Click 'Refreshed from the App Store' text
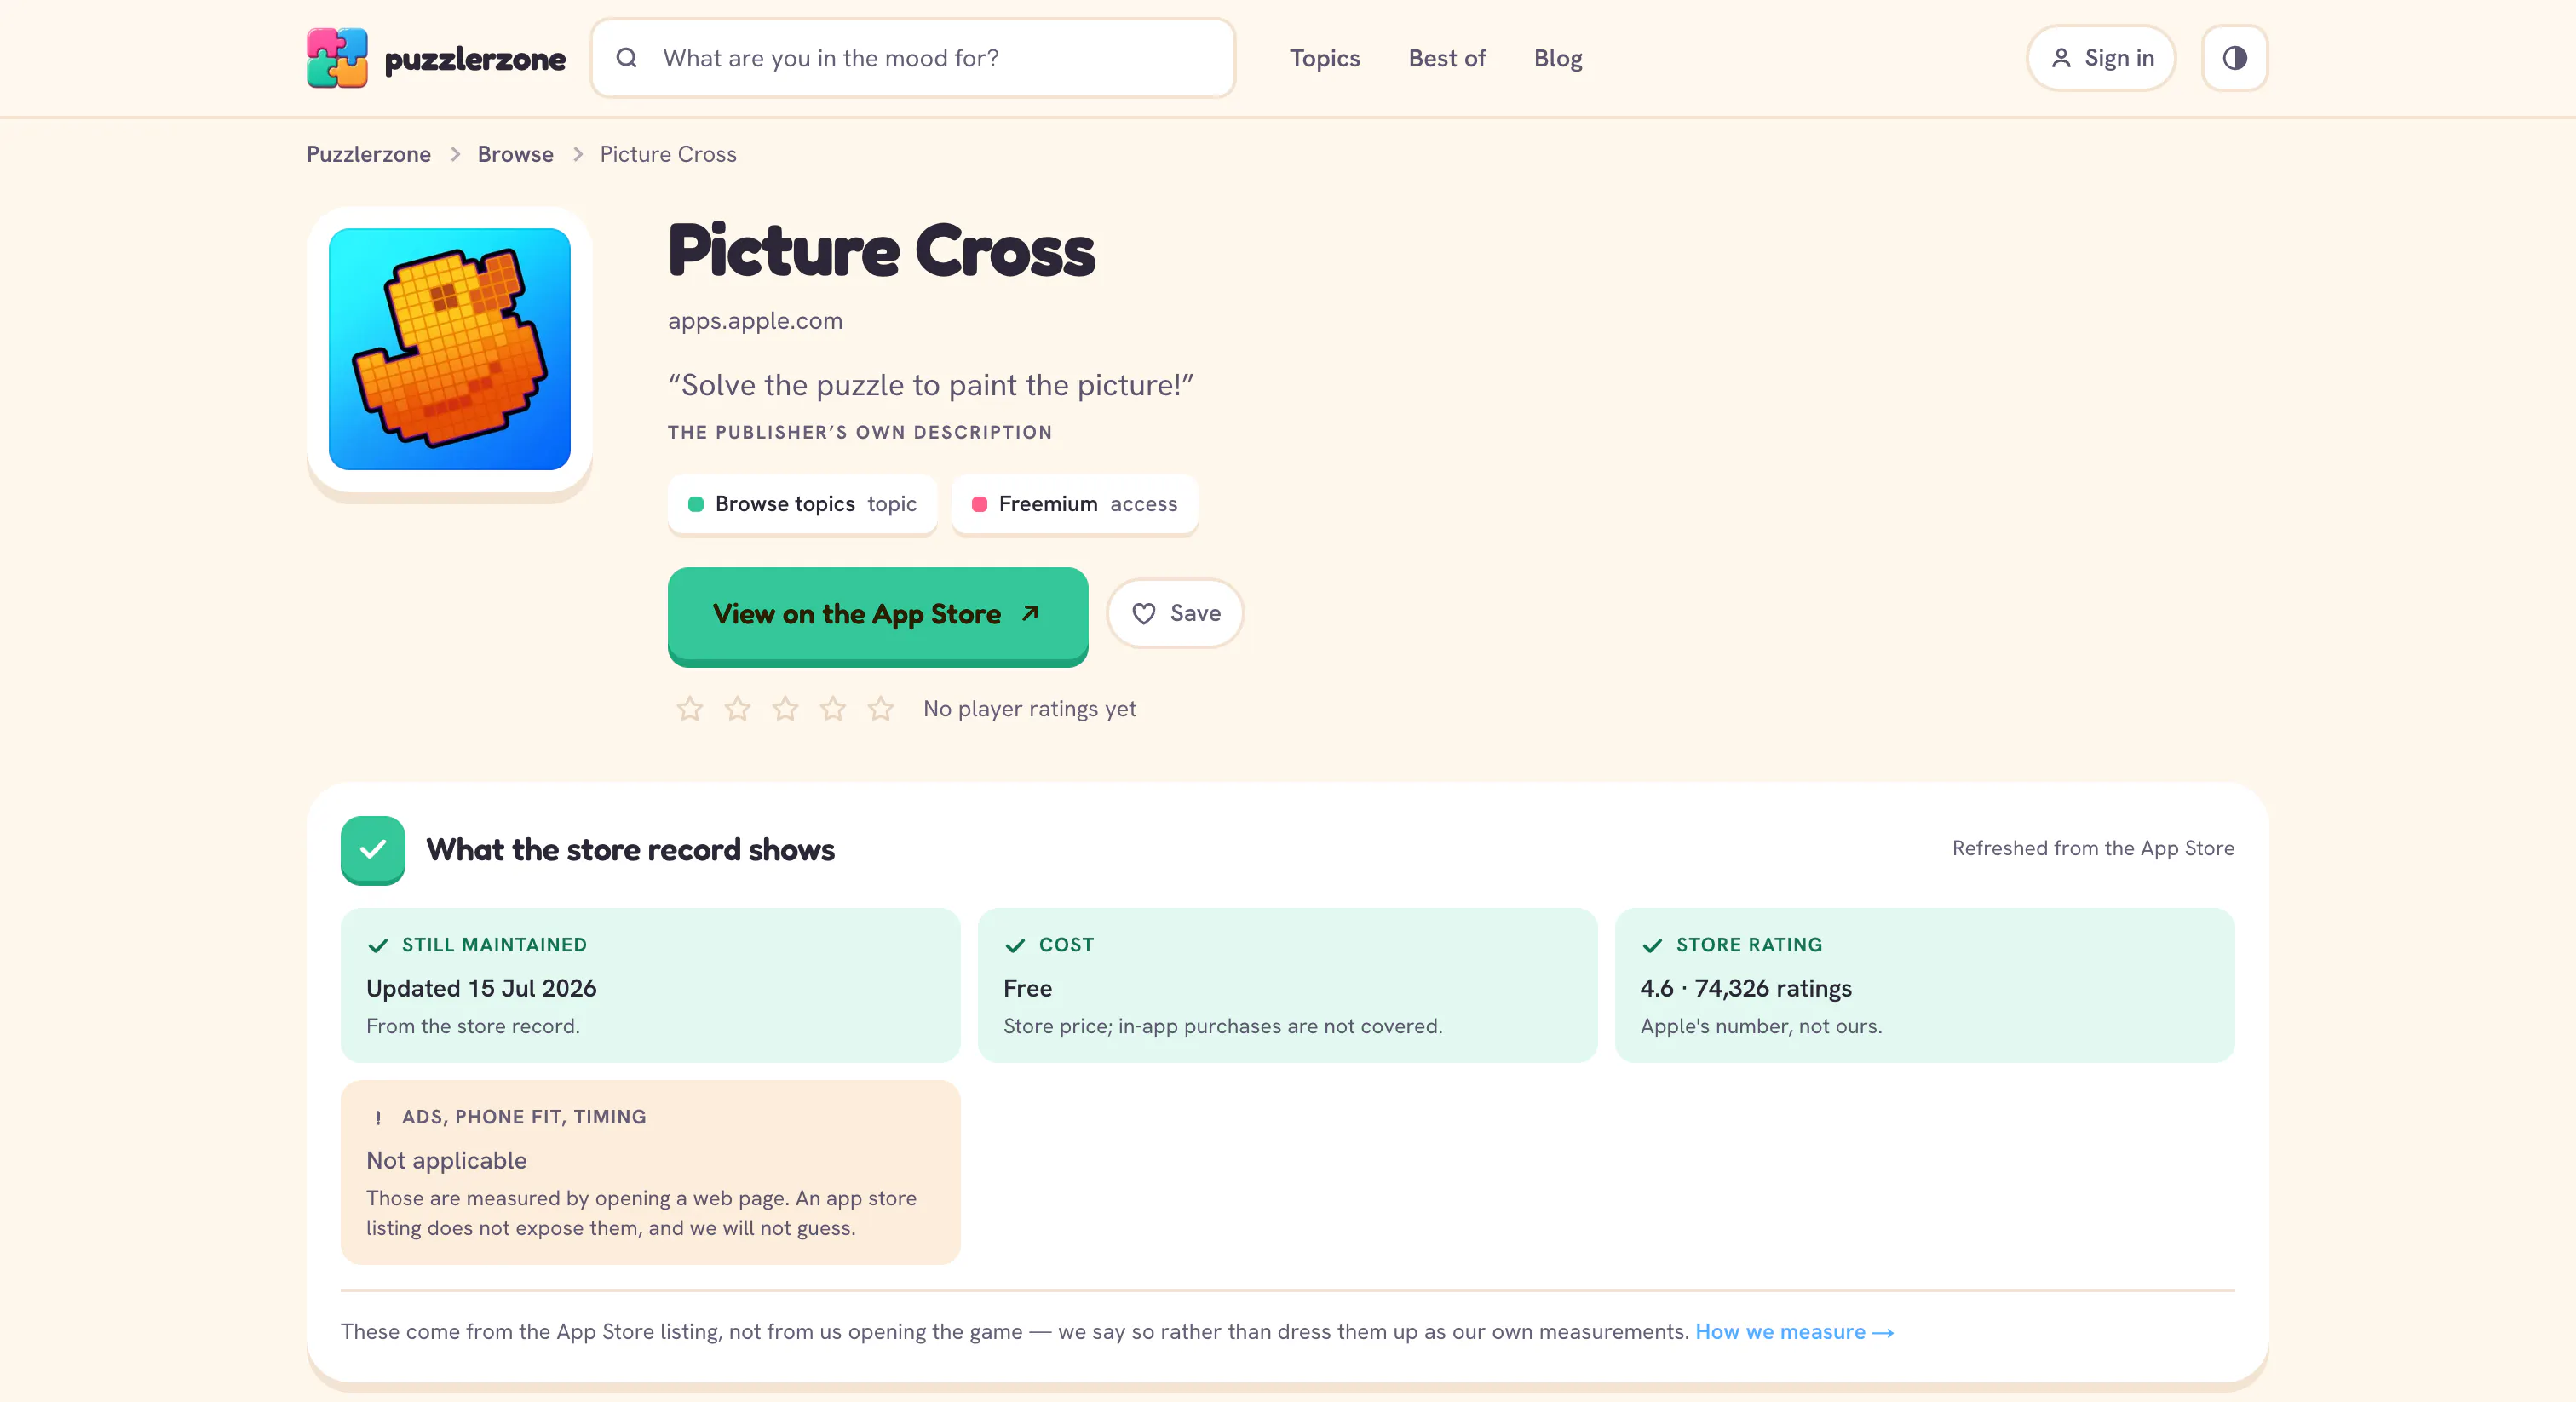 (x=2093, y=848)
